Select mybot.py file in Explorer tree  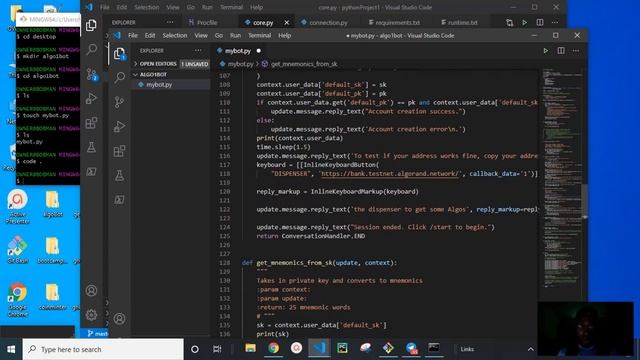(x=159, y=84)
